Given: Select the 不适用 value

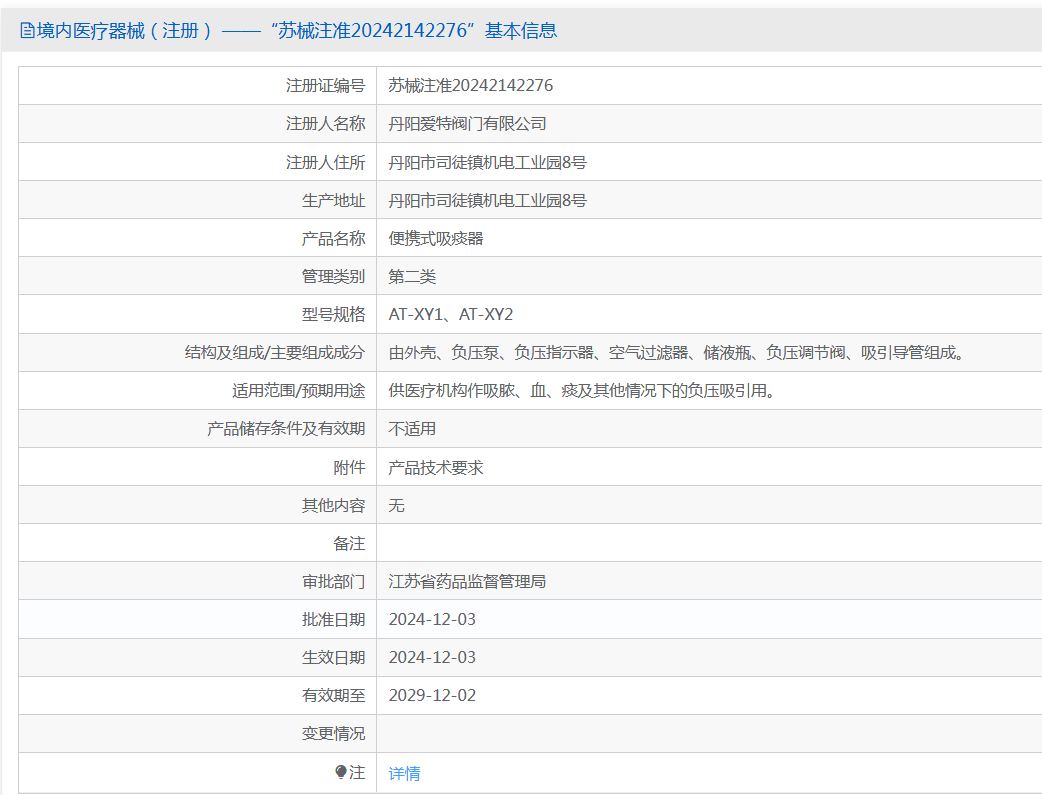Looking at the screenshot, I should [412, 429].
